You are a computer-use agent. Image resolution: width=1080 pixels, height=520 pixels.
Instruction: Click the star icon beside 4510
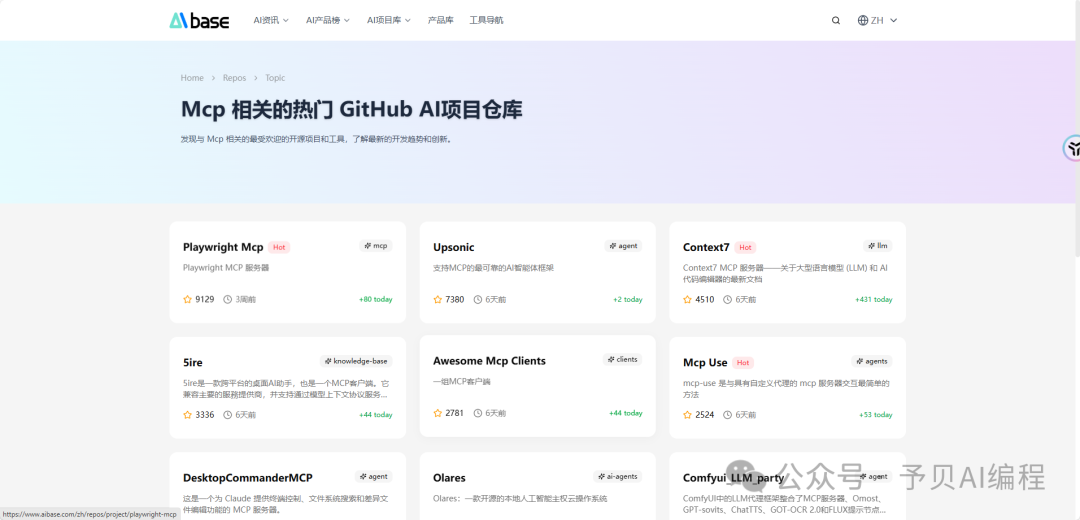point(687,300)
